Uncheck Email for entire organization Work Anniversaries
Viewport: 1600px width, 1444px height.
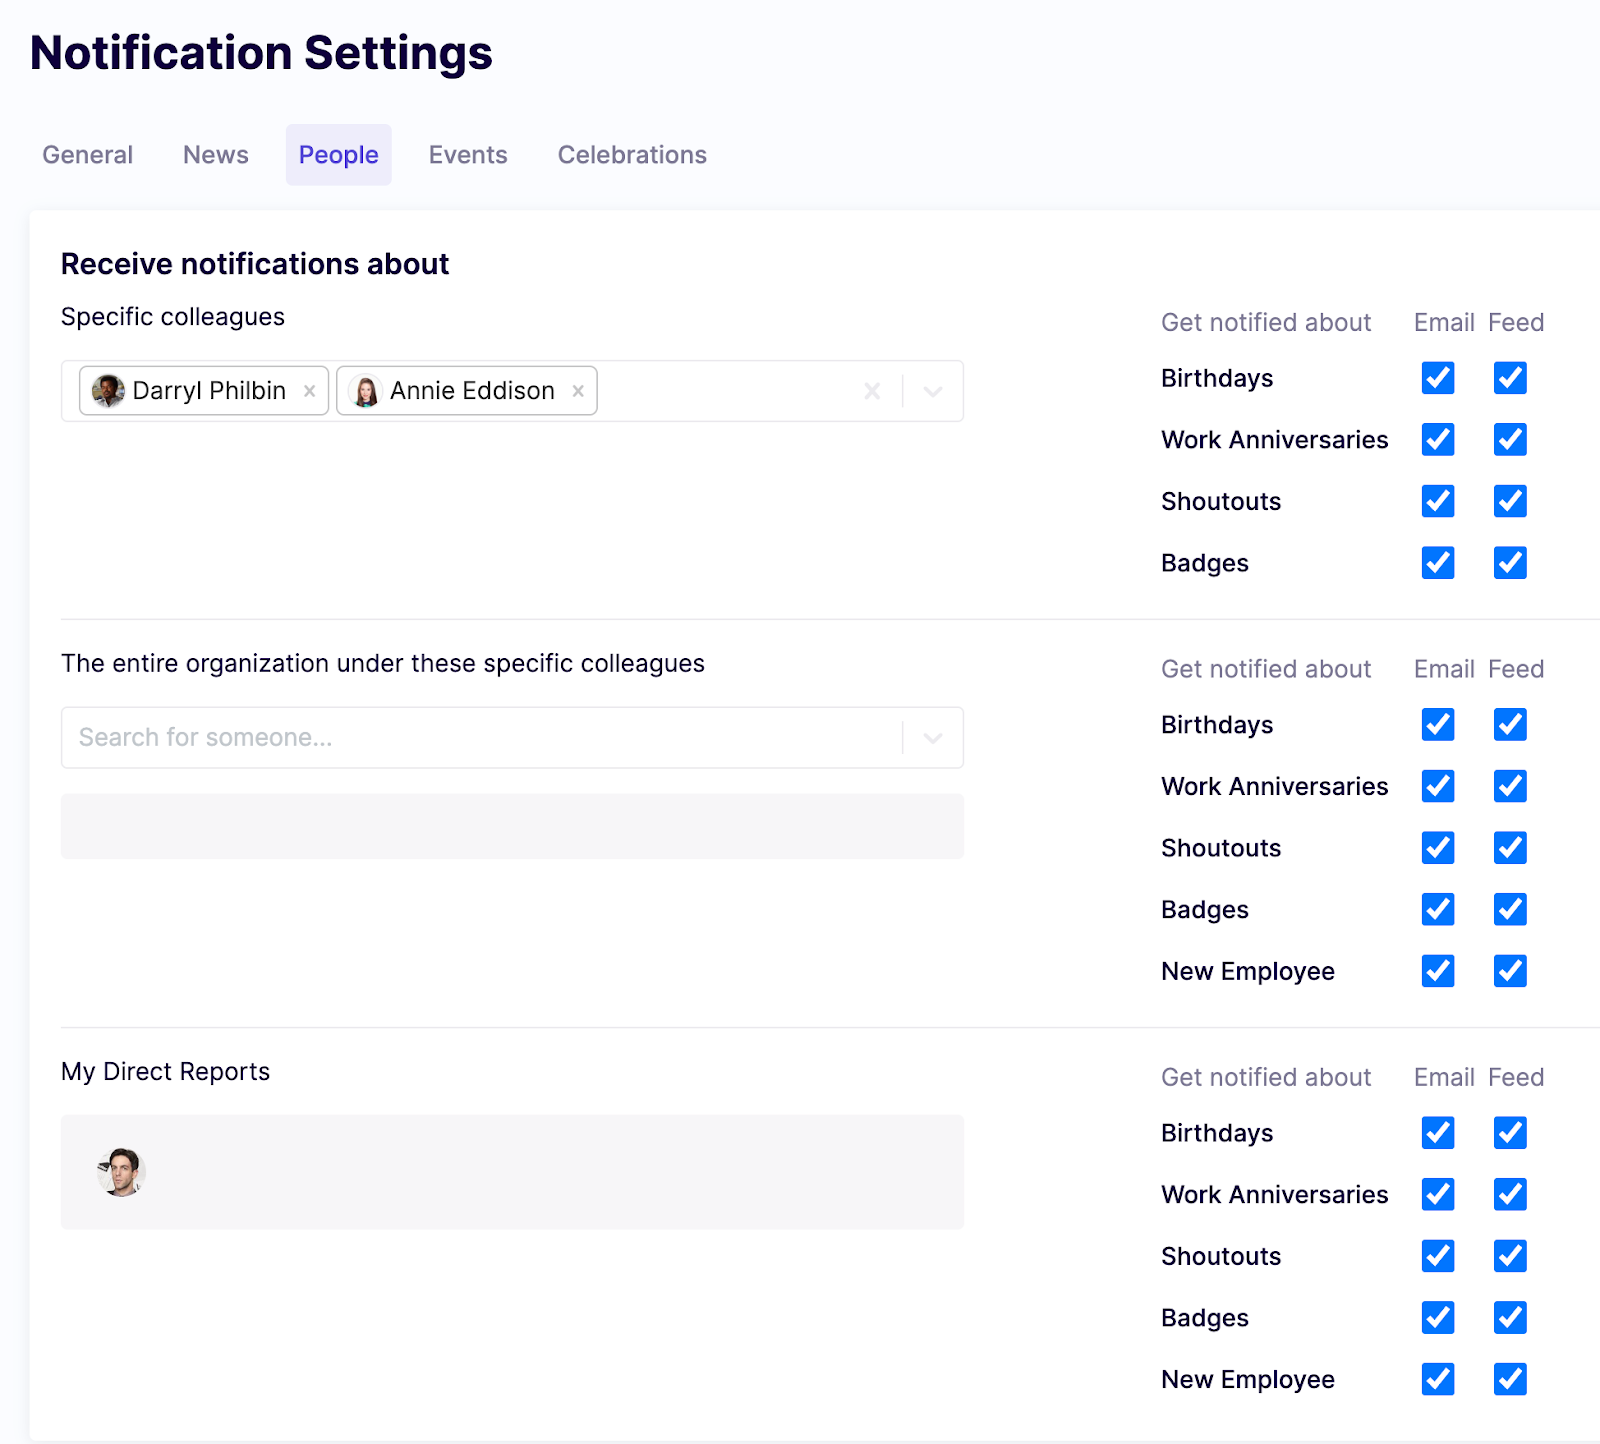tap(1438, 786)
